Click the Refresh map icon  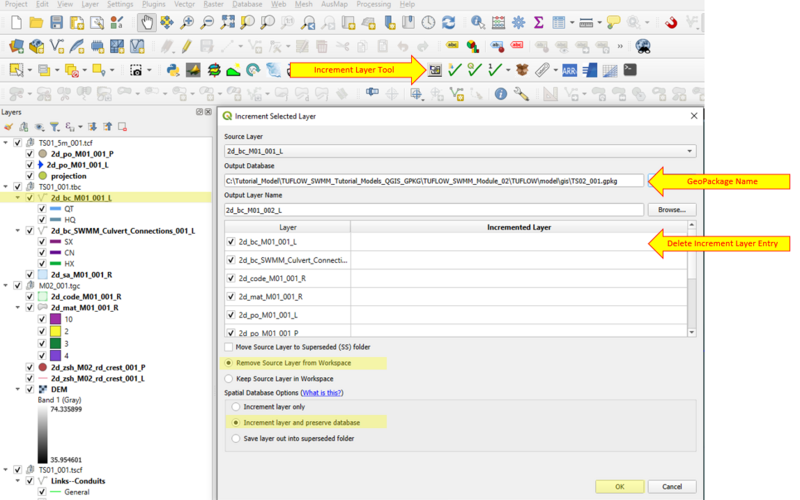point(449,22)
